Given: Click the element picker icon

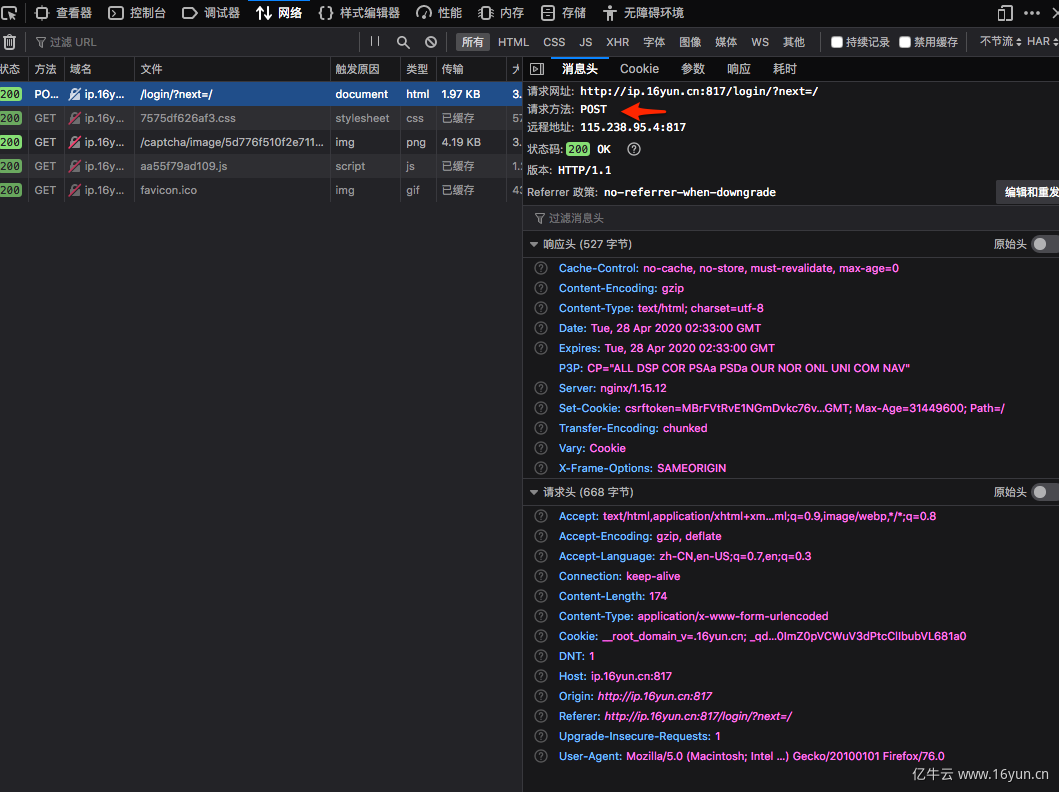Looking at the screenshot, I should click(9, 13).
